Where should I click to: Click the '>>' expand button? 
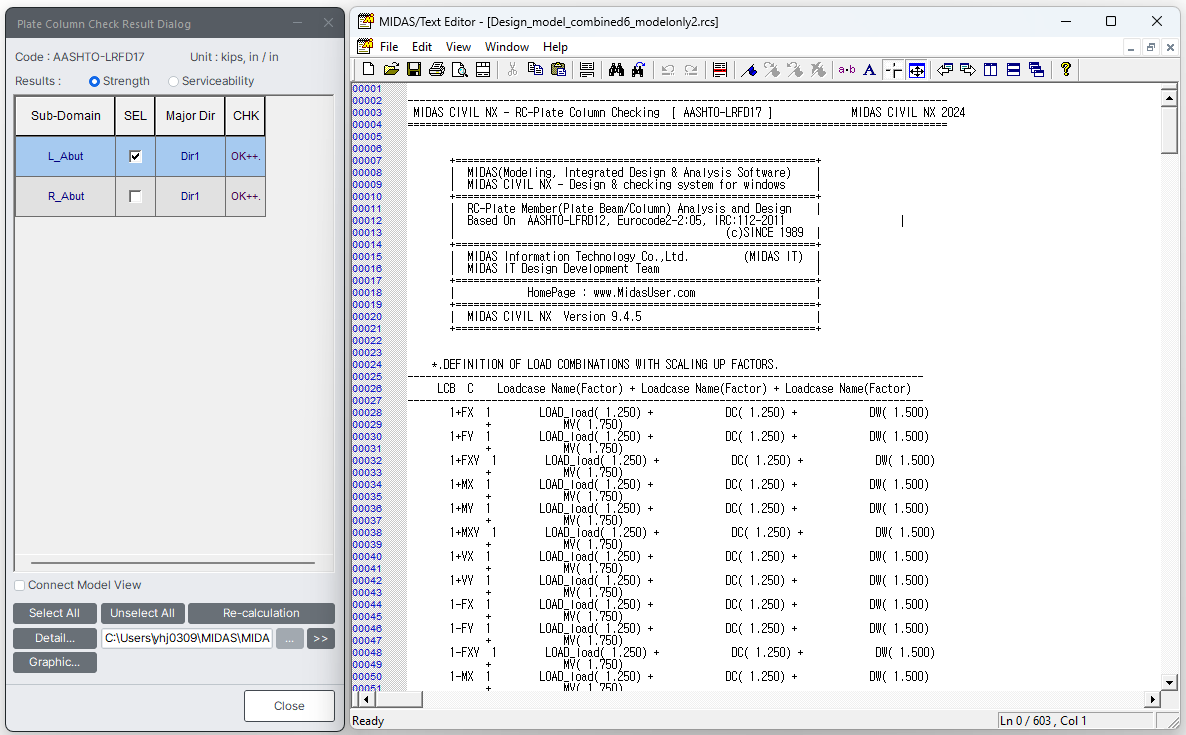coord(321,639)
